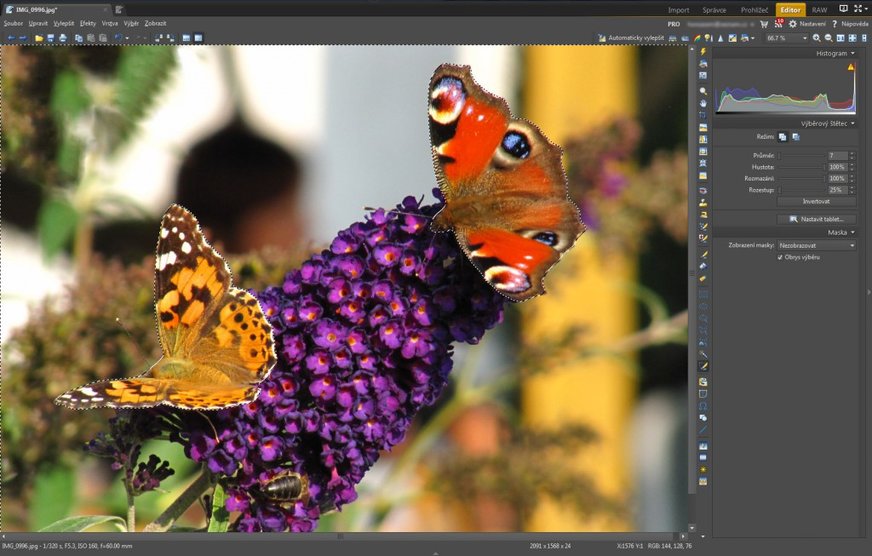Select the Zoom magnifier tool in the side toolbar

pos(703,91)
